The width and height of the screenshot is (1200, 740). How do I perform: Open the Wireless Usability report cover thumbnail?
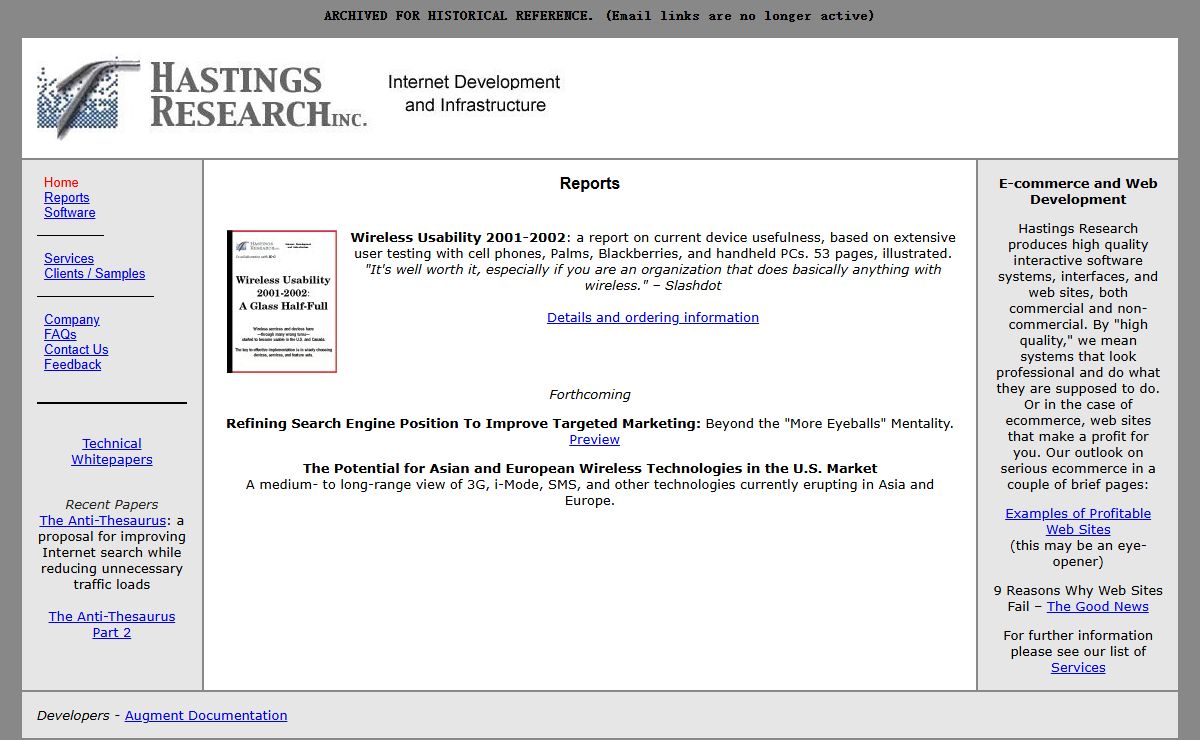click(x=282, y=301)
